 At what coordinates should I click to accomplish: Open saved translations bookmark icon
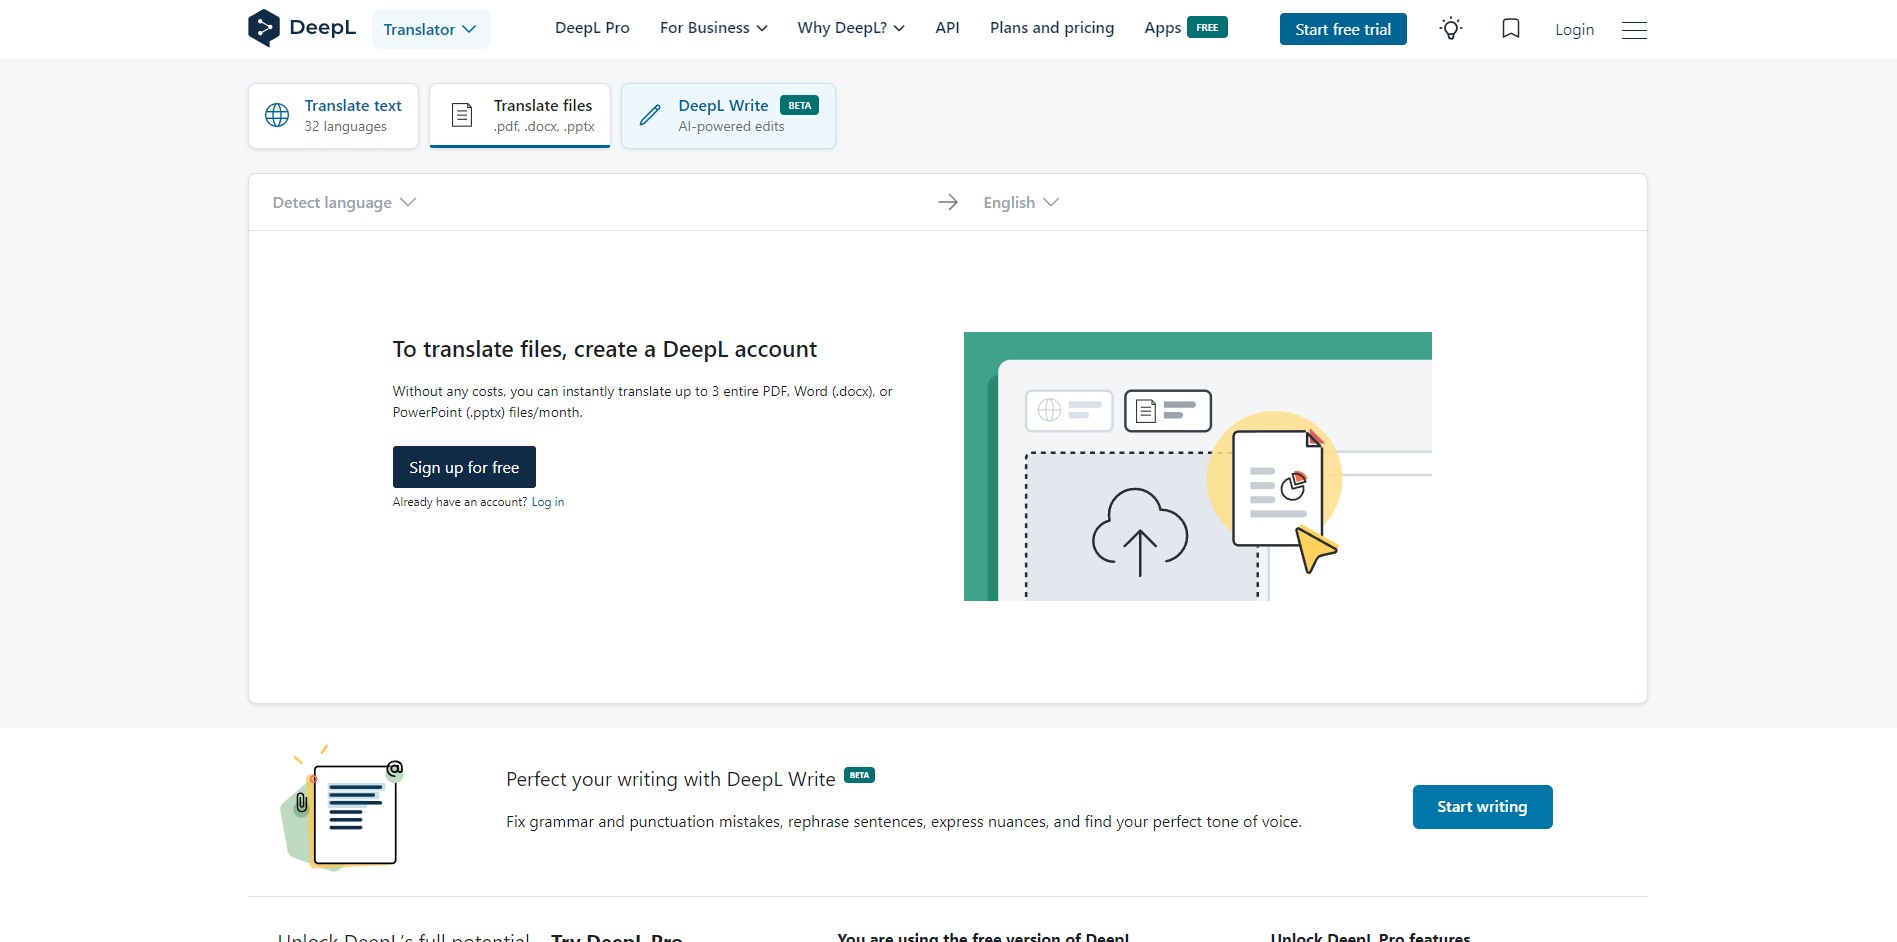coord(1511,29)
